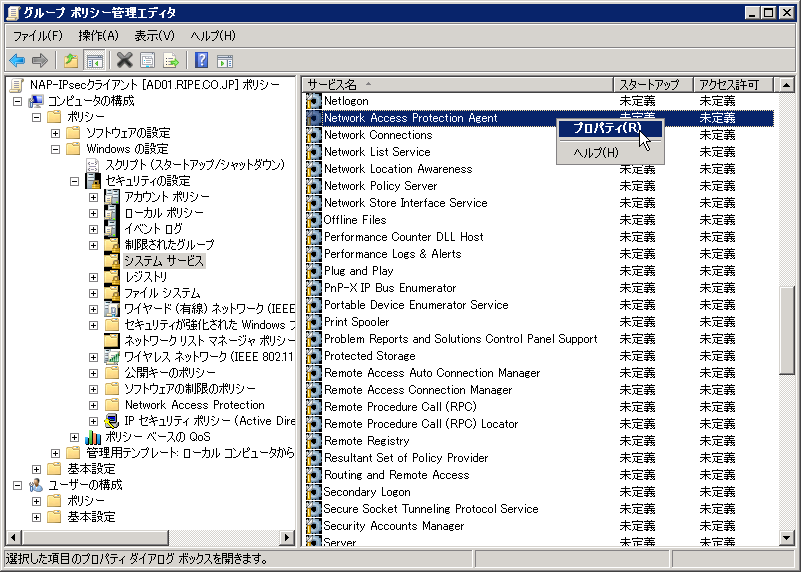Click the スタートアップ column header

652,84
